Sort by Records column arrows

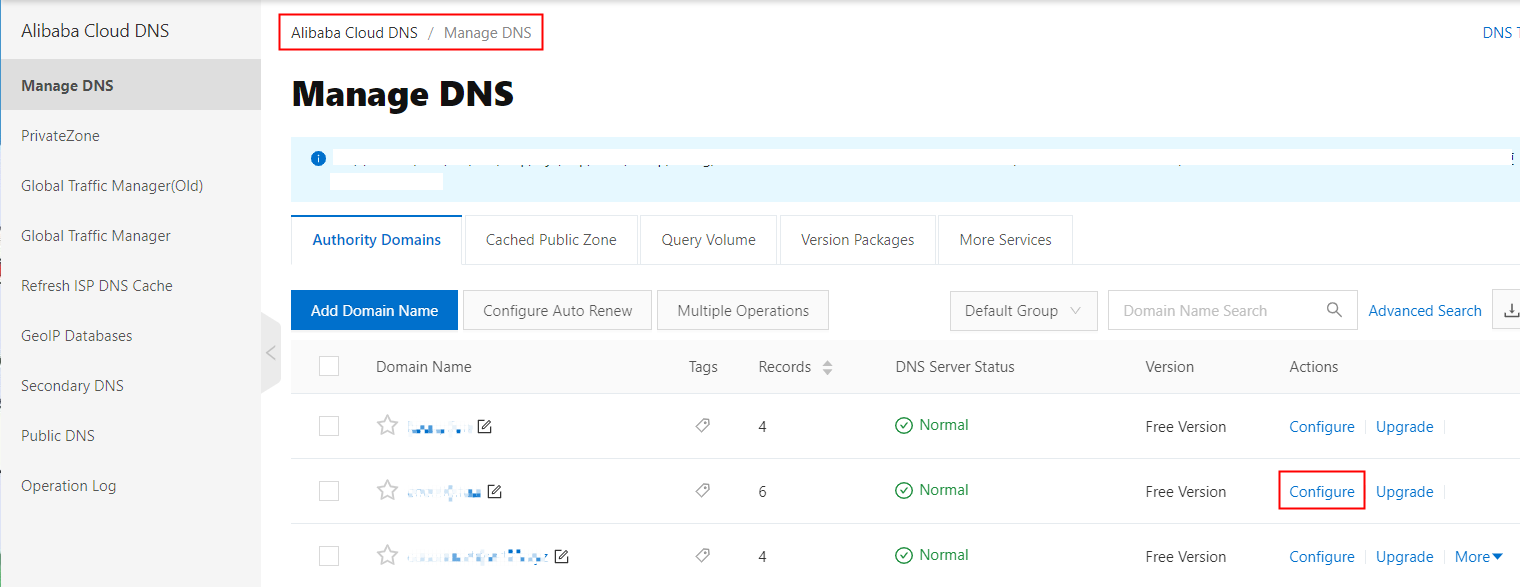click(827, 368)
